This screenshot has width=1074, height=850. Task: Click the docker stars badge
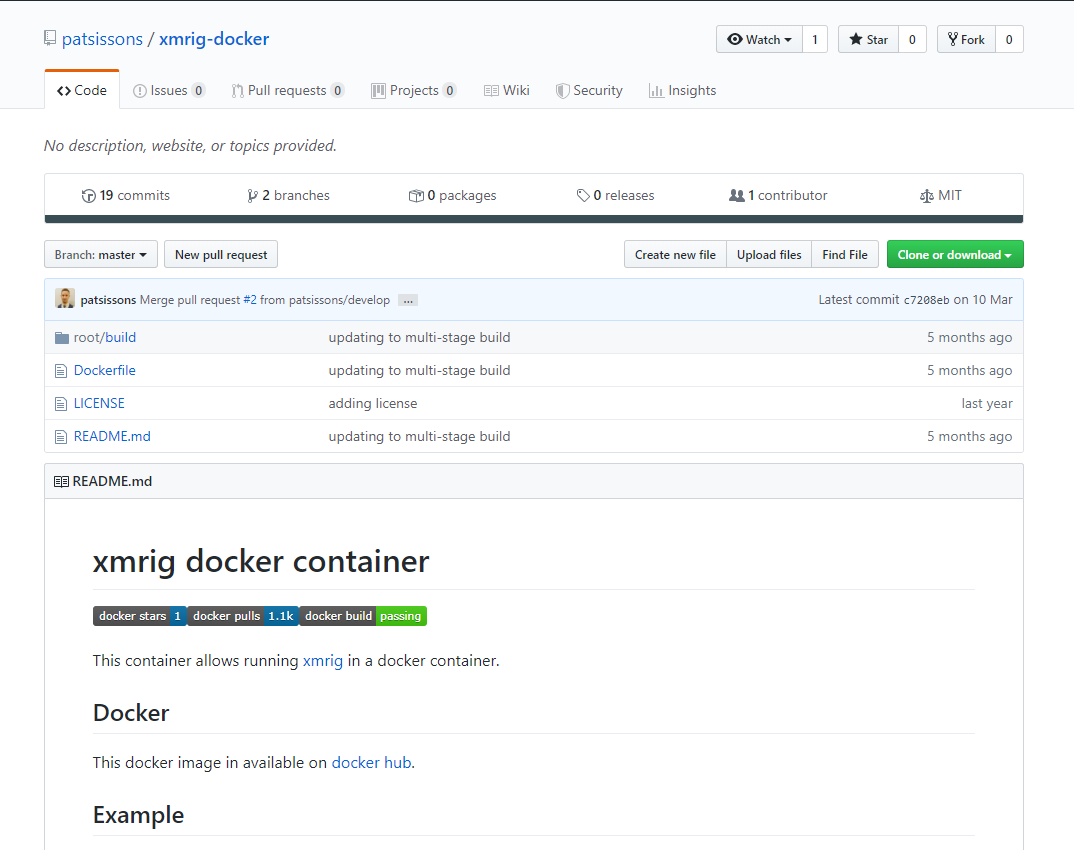(140, 616)
